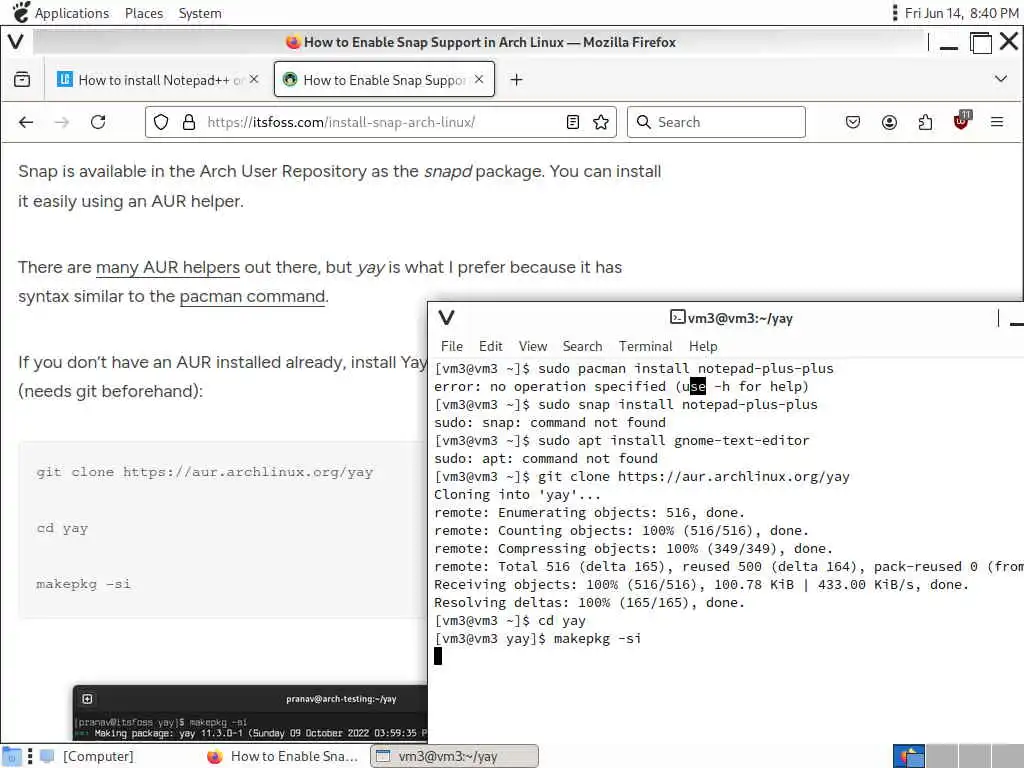The height and width of the screenshot is (768, 1024).
Task: Click the 'makepkg -si' code line on webpage
Action: (x=84, y=584)
